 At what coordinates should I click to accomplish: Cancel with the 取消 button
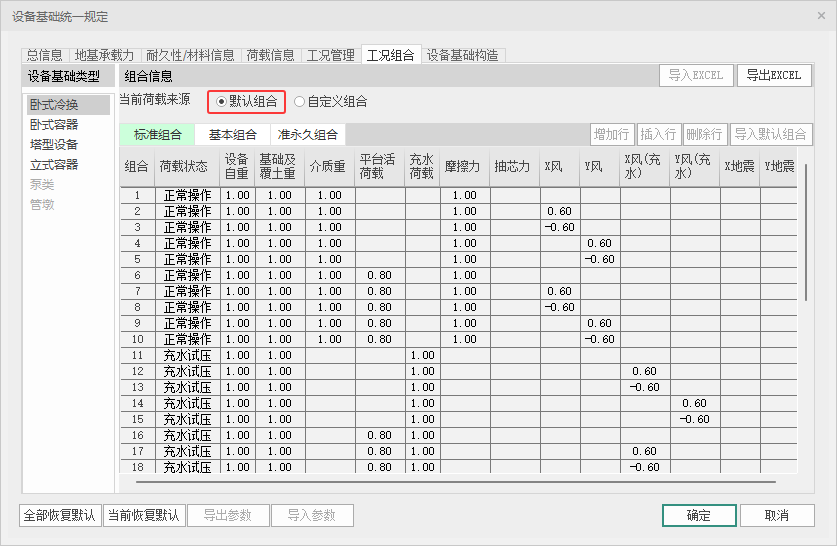(x=777, y=515)
